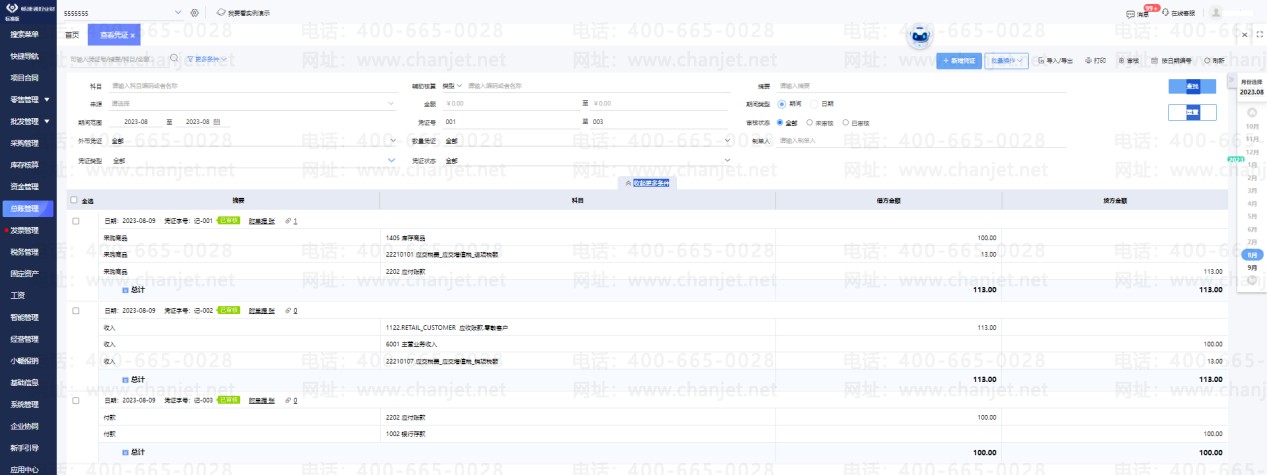This screenshot has width=1267, height=475.
Task: Select 9月 in the month selector
Action: (x=1252, y=268)
